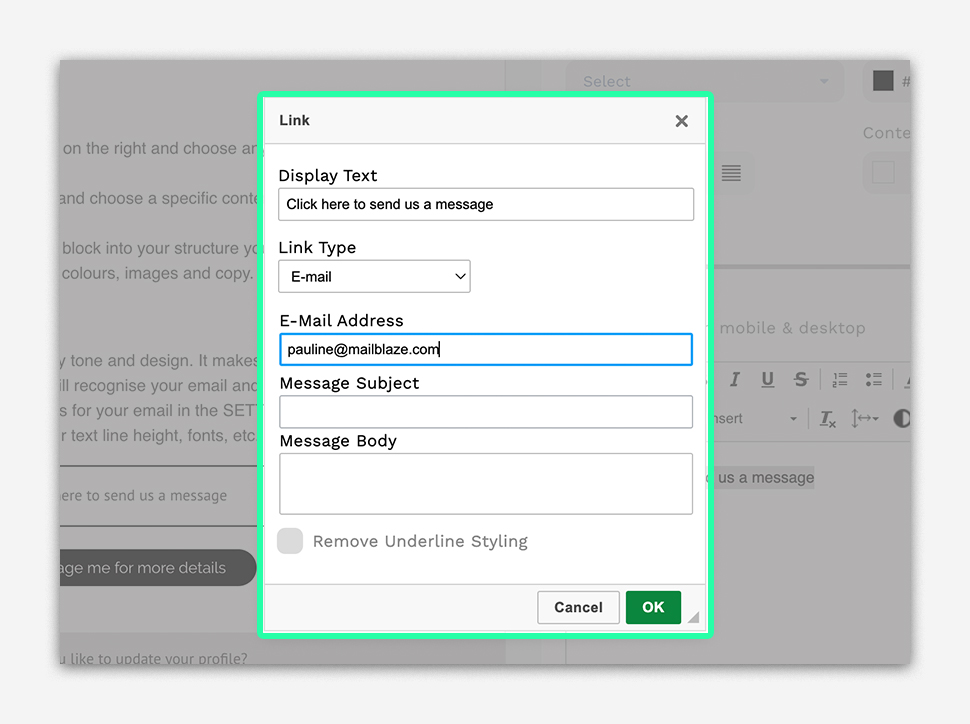Toggle Remove Underline Styling checkbox
Viewport: 970px width, 724px height.
coord(290,541)
